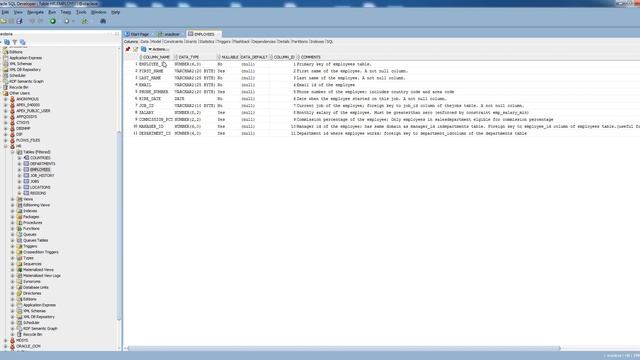
Task: Click the refresh icon in Connections panel
Action: pos(7,42)
